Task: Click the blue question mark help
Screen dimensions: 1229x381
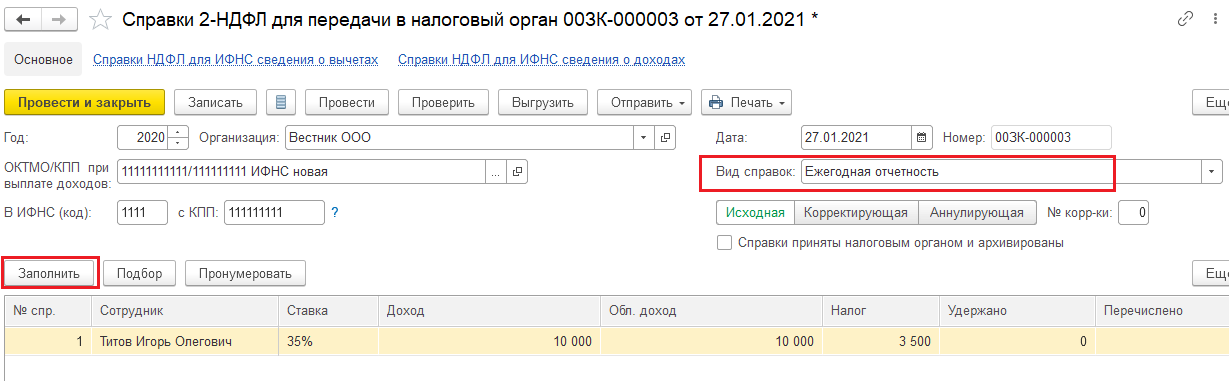Action: click(335, 212)
